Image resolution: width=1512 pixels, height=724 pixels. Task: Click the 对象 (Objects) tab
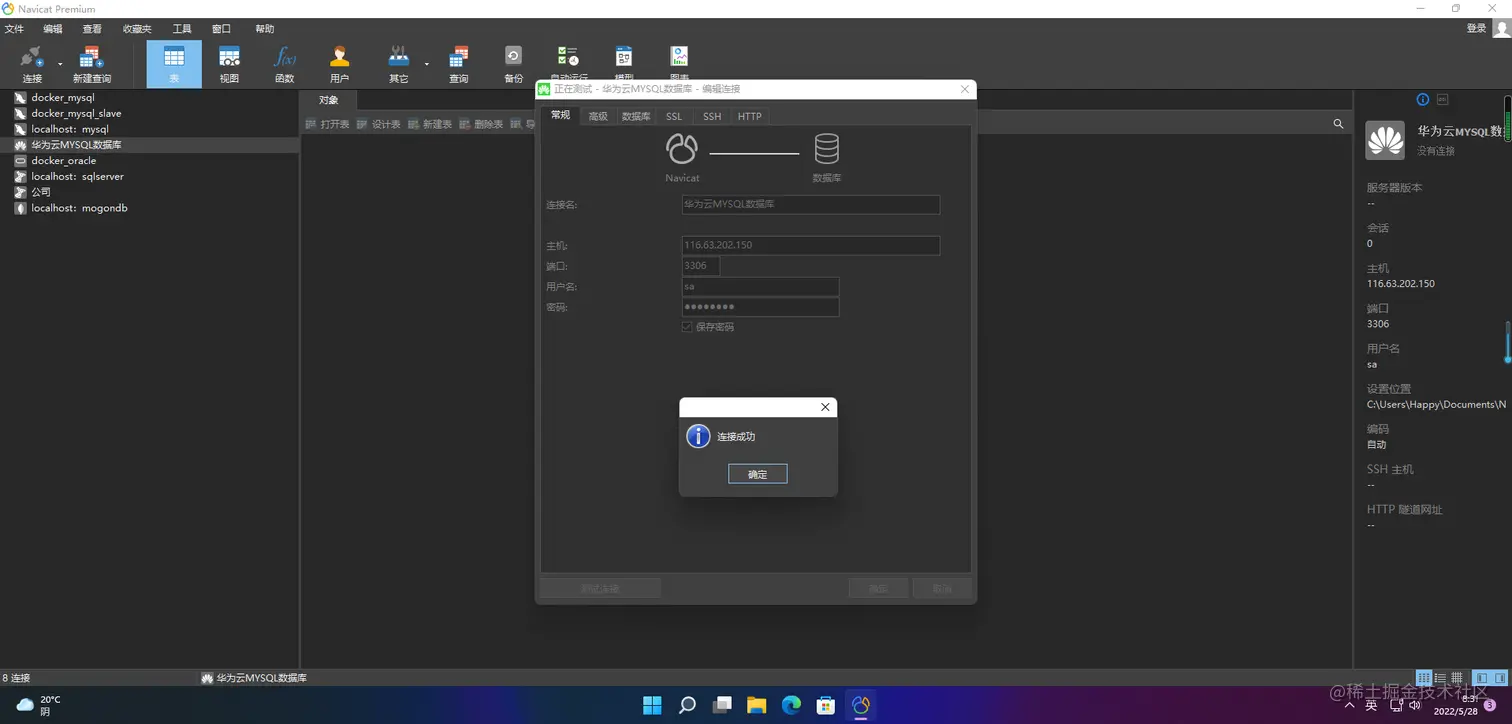(328, 99)
